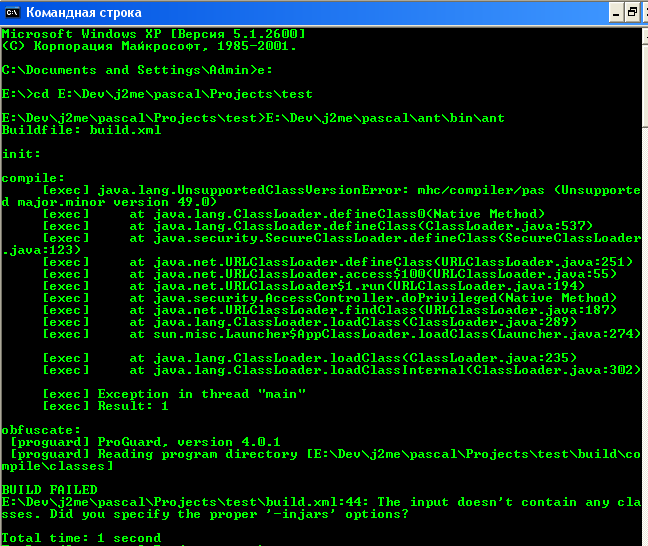Click the restore down window button
Viewport: 648px width, 546px height.
click(631, 13)
